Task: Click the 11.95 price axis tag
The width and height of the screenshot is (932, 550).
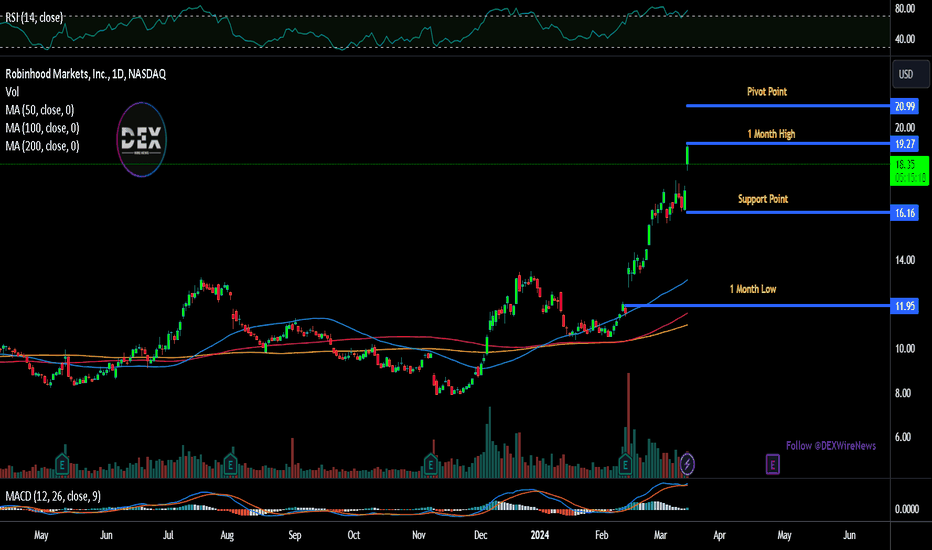Action: [905, 306]
